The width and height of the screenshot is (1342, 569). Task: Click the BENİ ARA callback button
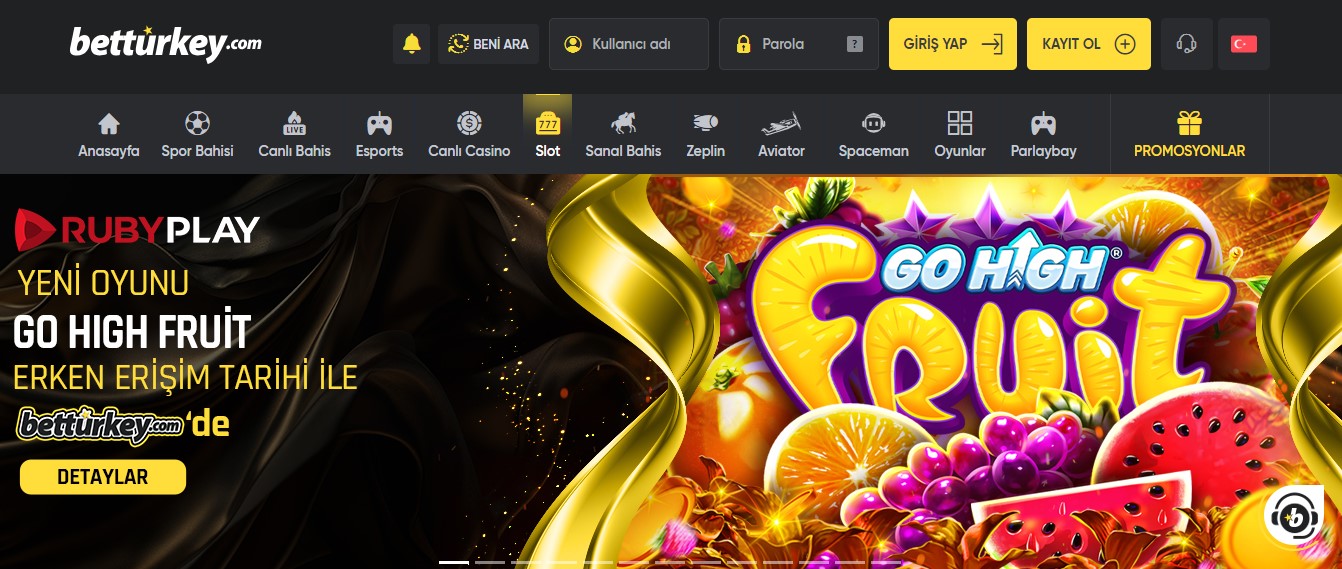(489, 44)
